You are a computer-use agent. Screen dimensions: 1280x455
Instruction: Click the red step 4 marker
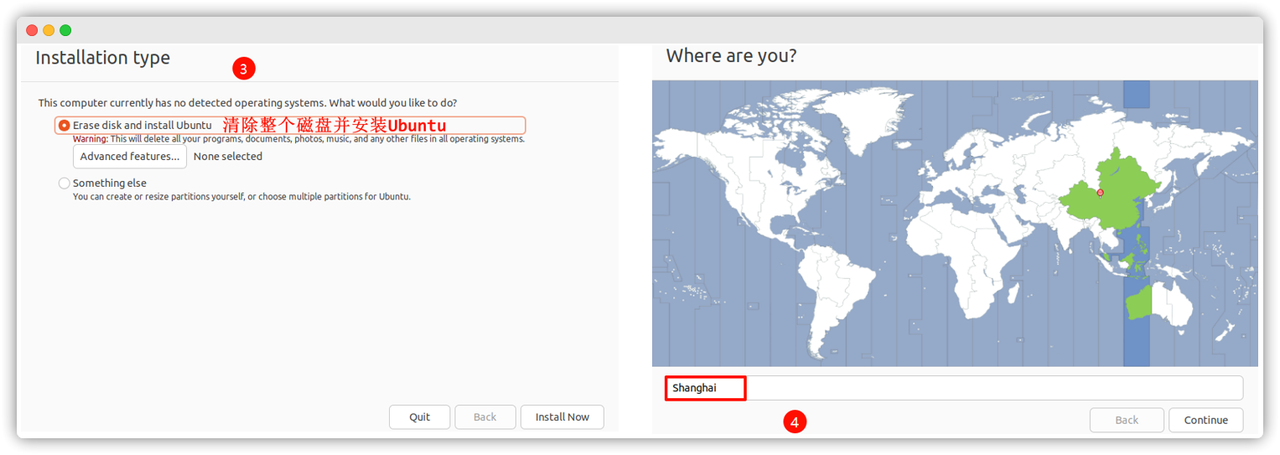tap(794, 423)
